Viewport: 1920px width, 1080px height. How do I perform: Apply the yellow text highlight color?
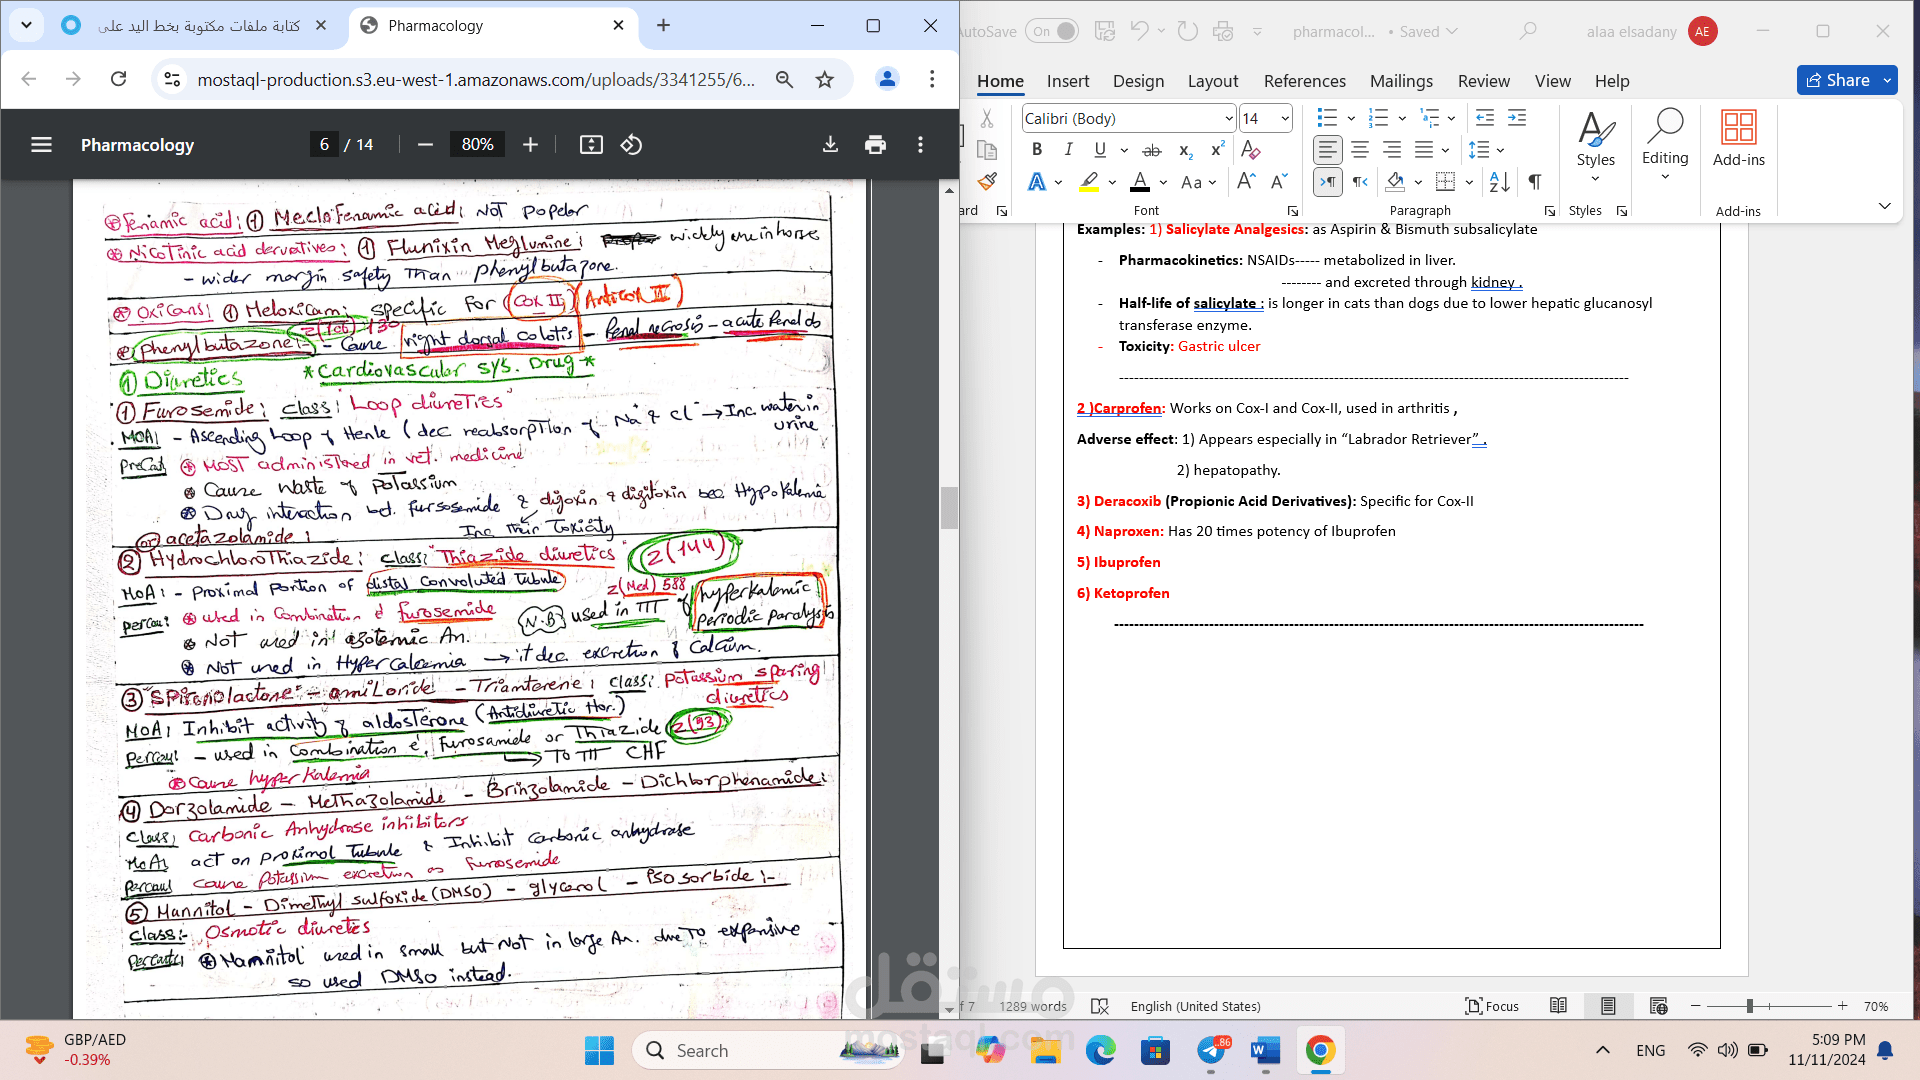(x=1089, y=182)
